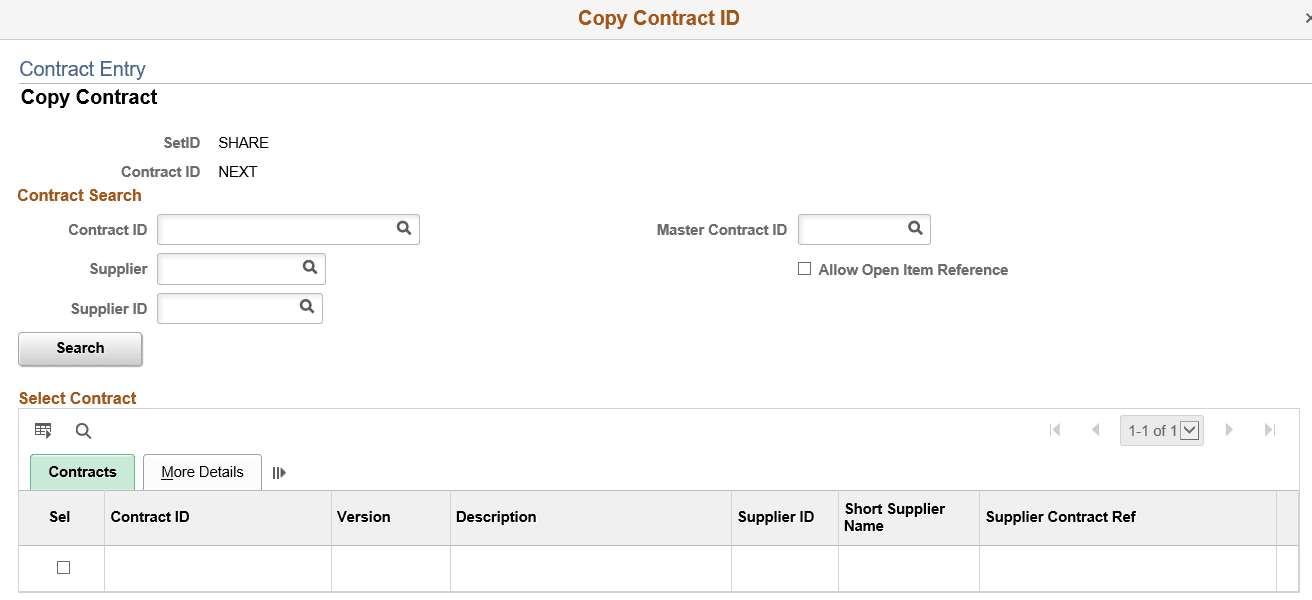This screenshot has height=600, width=1312.
Task: Go to the next page of results
Action: (1228, 429)
